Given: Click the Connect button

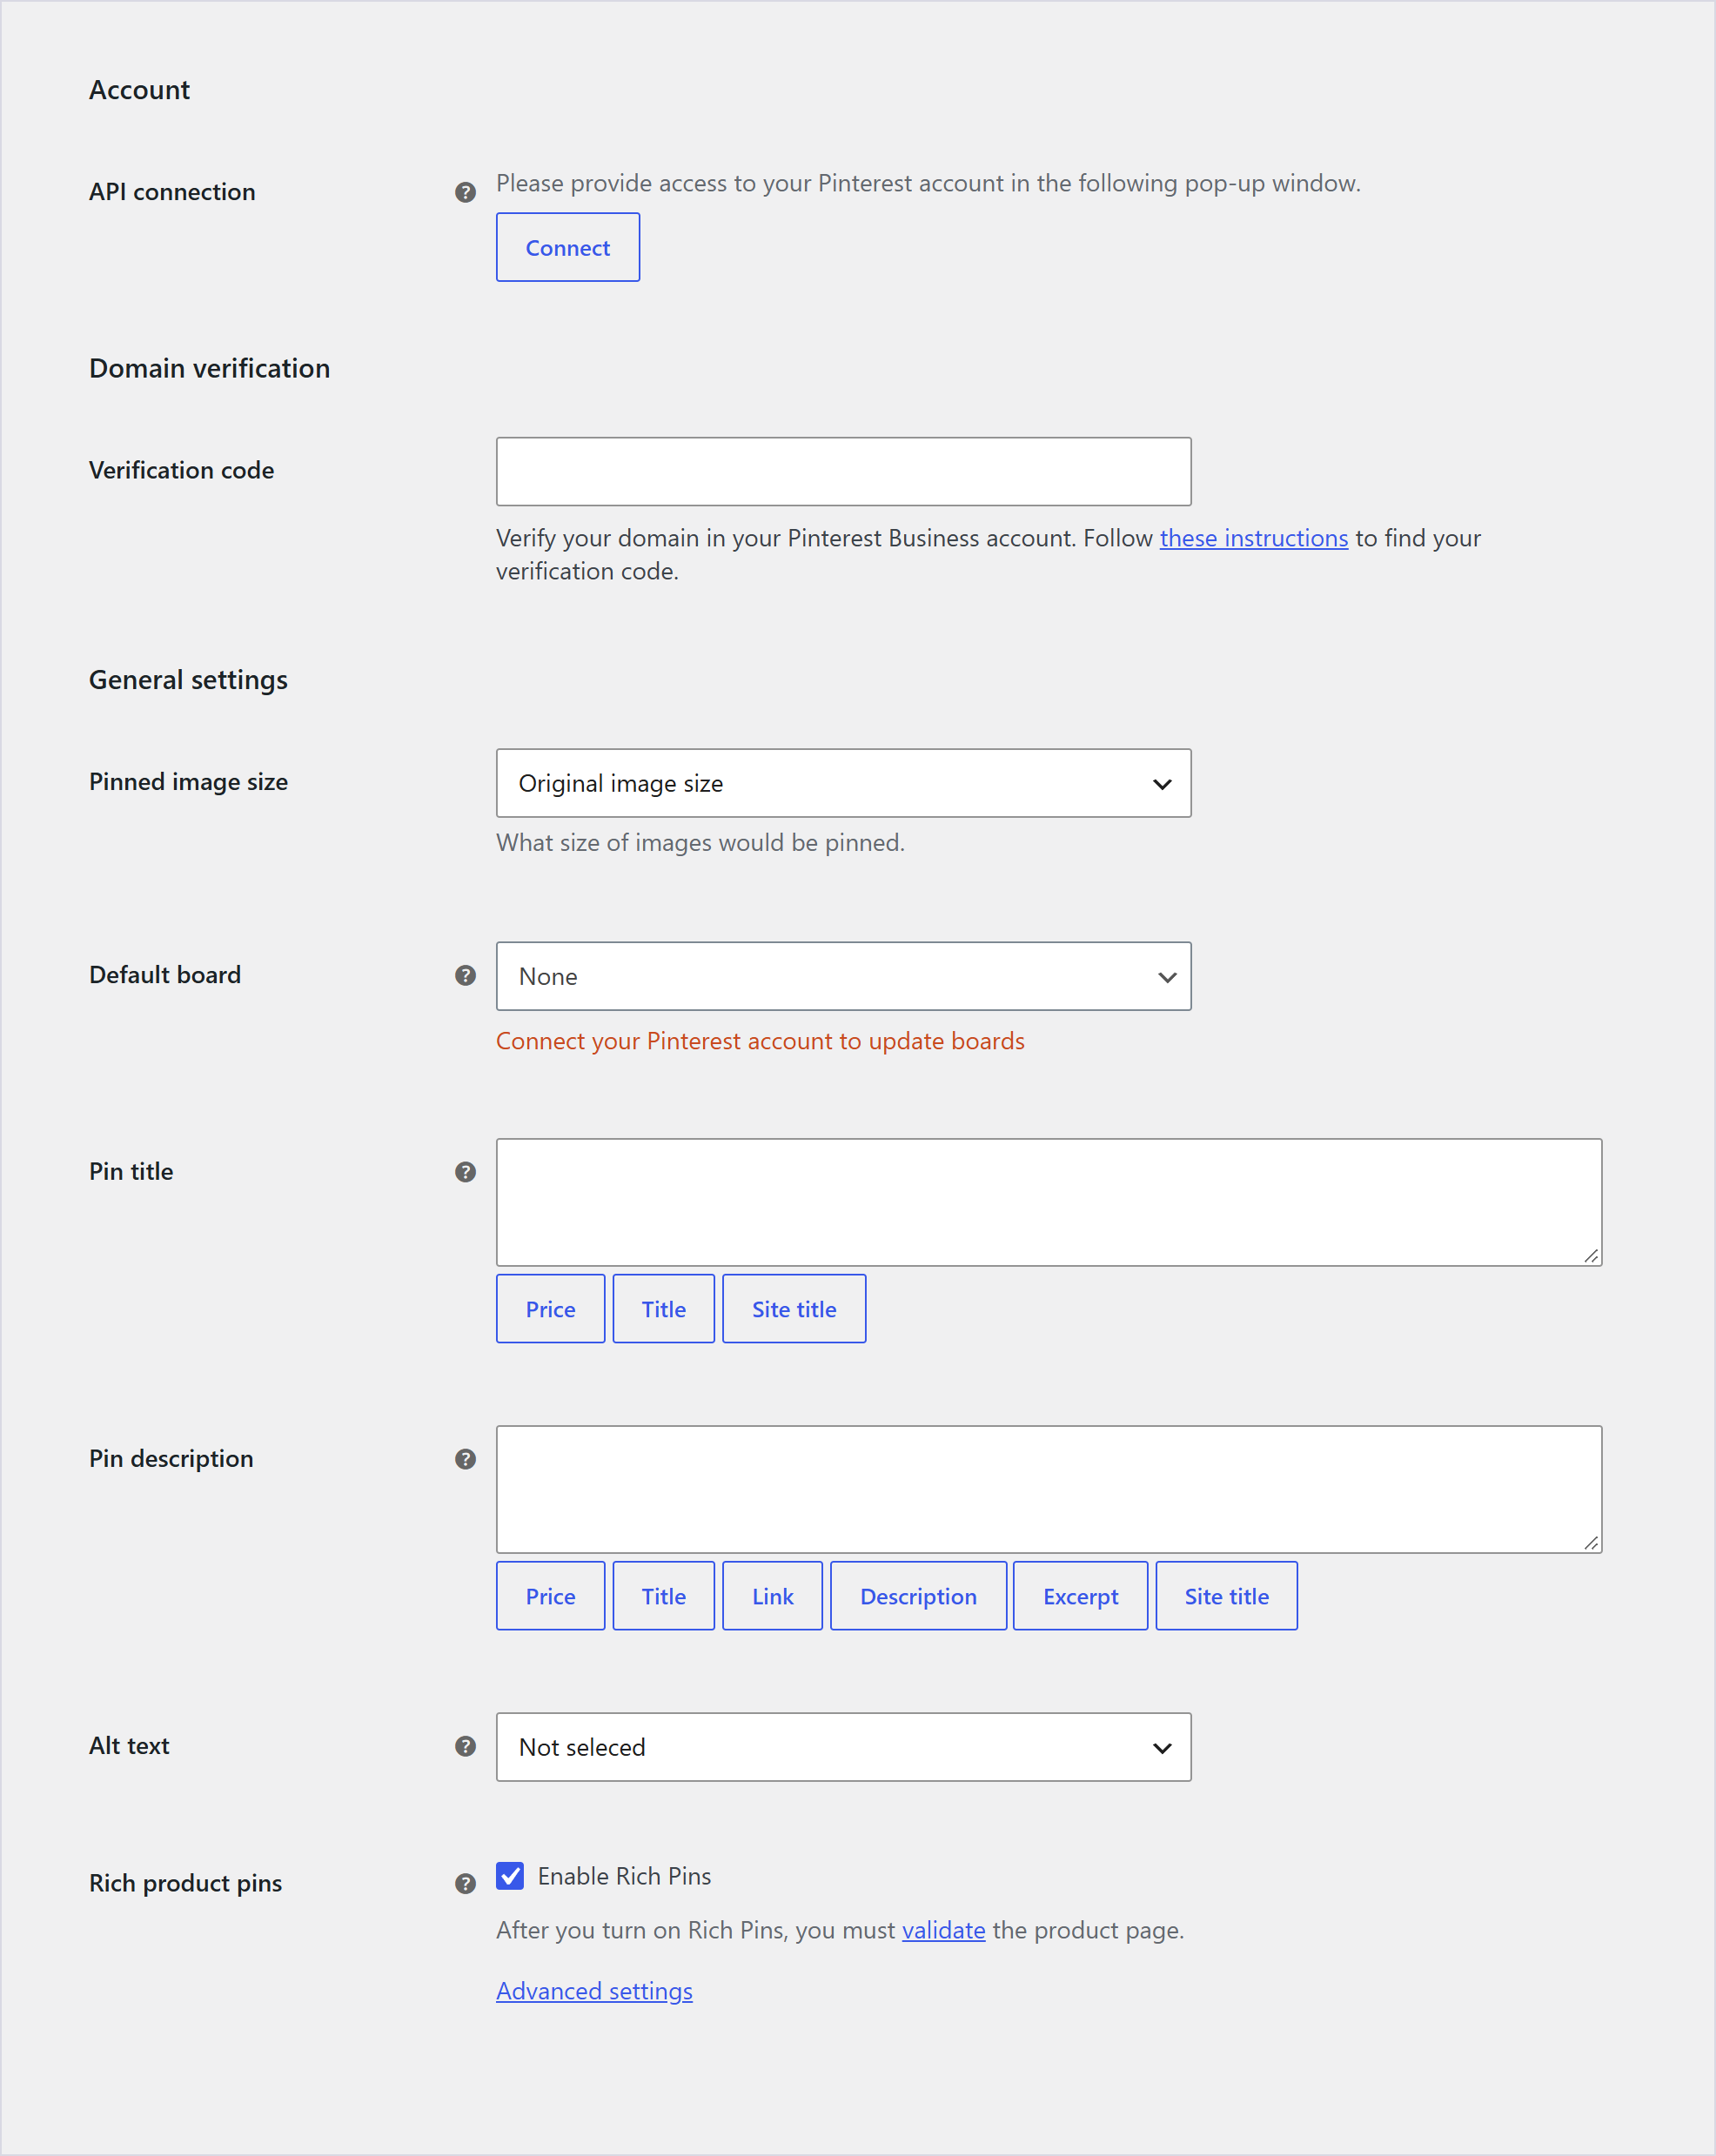Looking at the screenshot, I should point(568,247).
